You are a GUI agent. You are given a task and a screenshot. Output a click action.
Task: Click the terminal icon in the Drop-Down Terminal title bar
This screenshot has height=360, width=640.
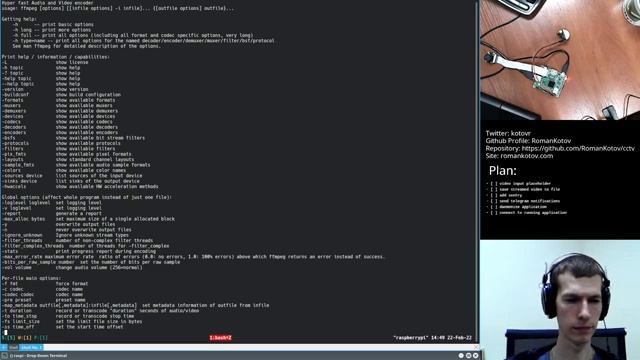point(4,356)
